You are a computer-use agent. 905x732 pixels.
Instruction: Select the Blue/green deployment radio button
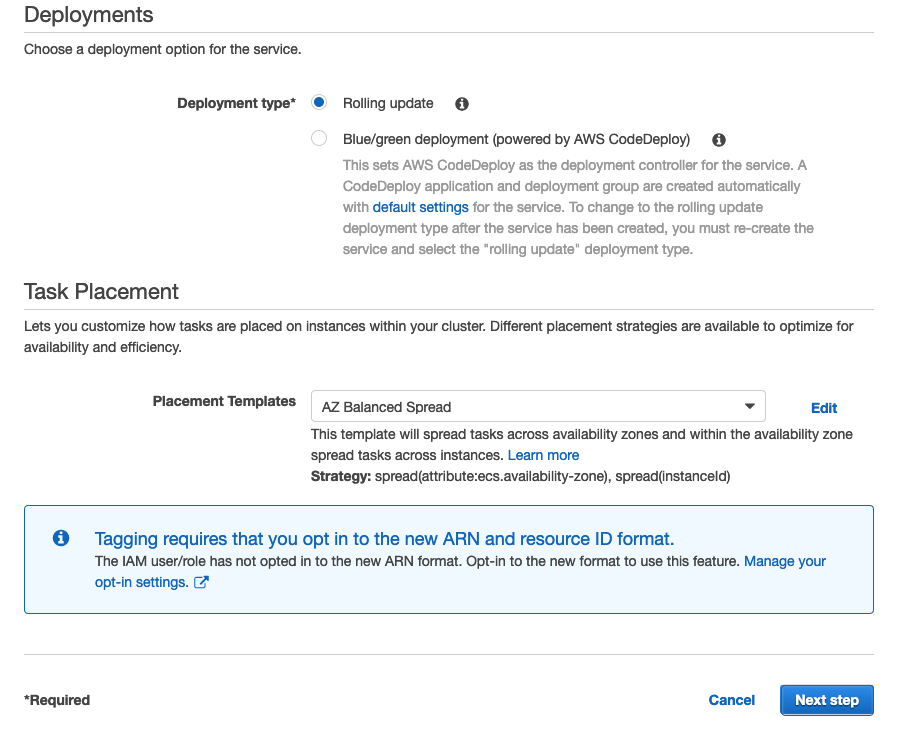[319, 139]
